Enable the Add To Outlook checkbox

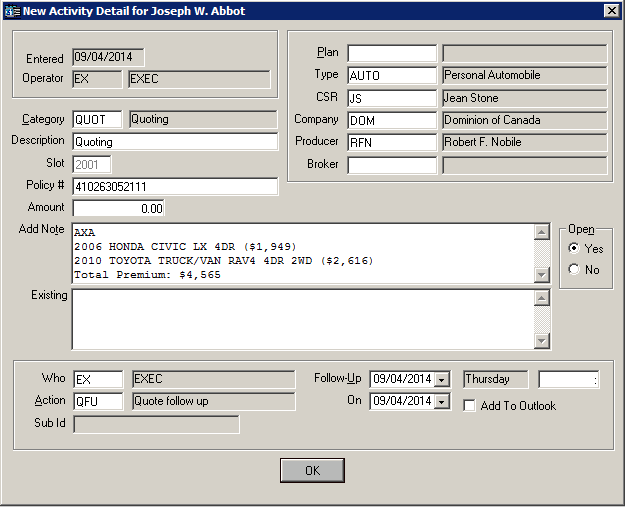point(471,406)
